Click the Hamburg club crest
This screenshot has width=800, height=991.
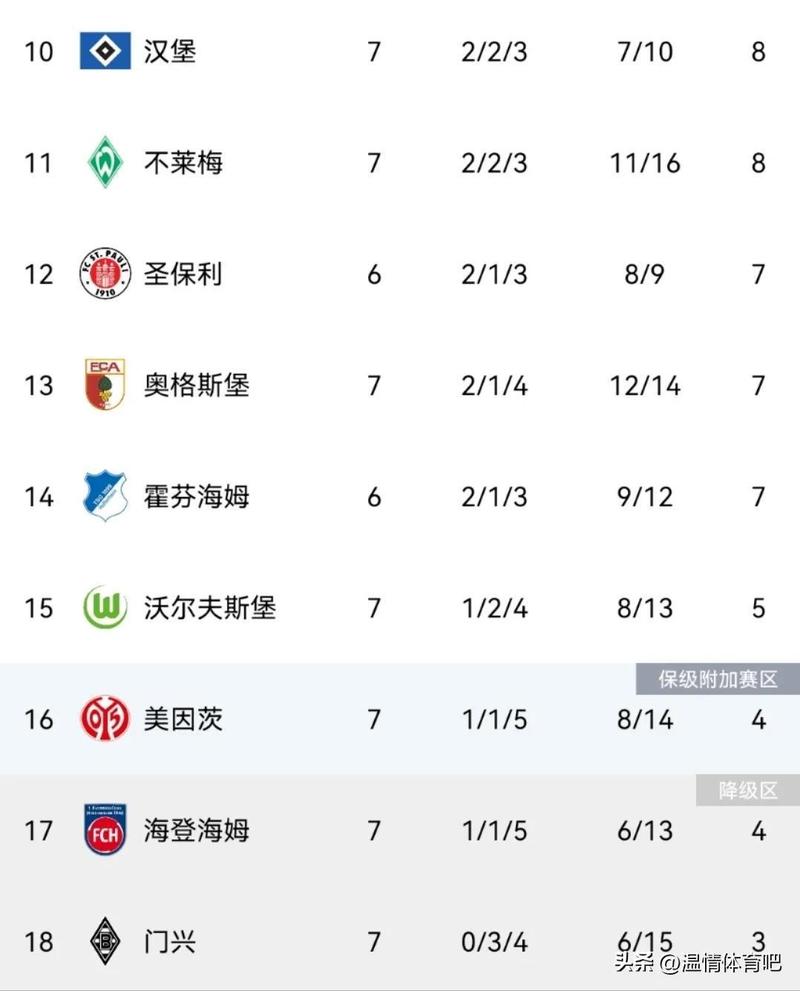tap(105, 51)
